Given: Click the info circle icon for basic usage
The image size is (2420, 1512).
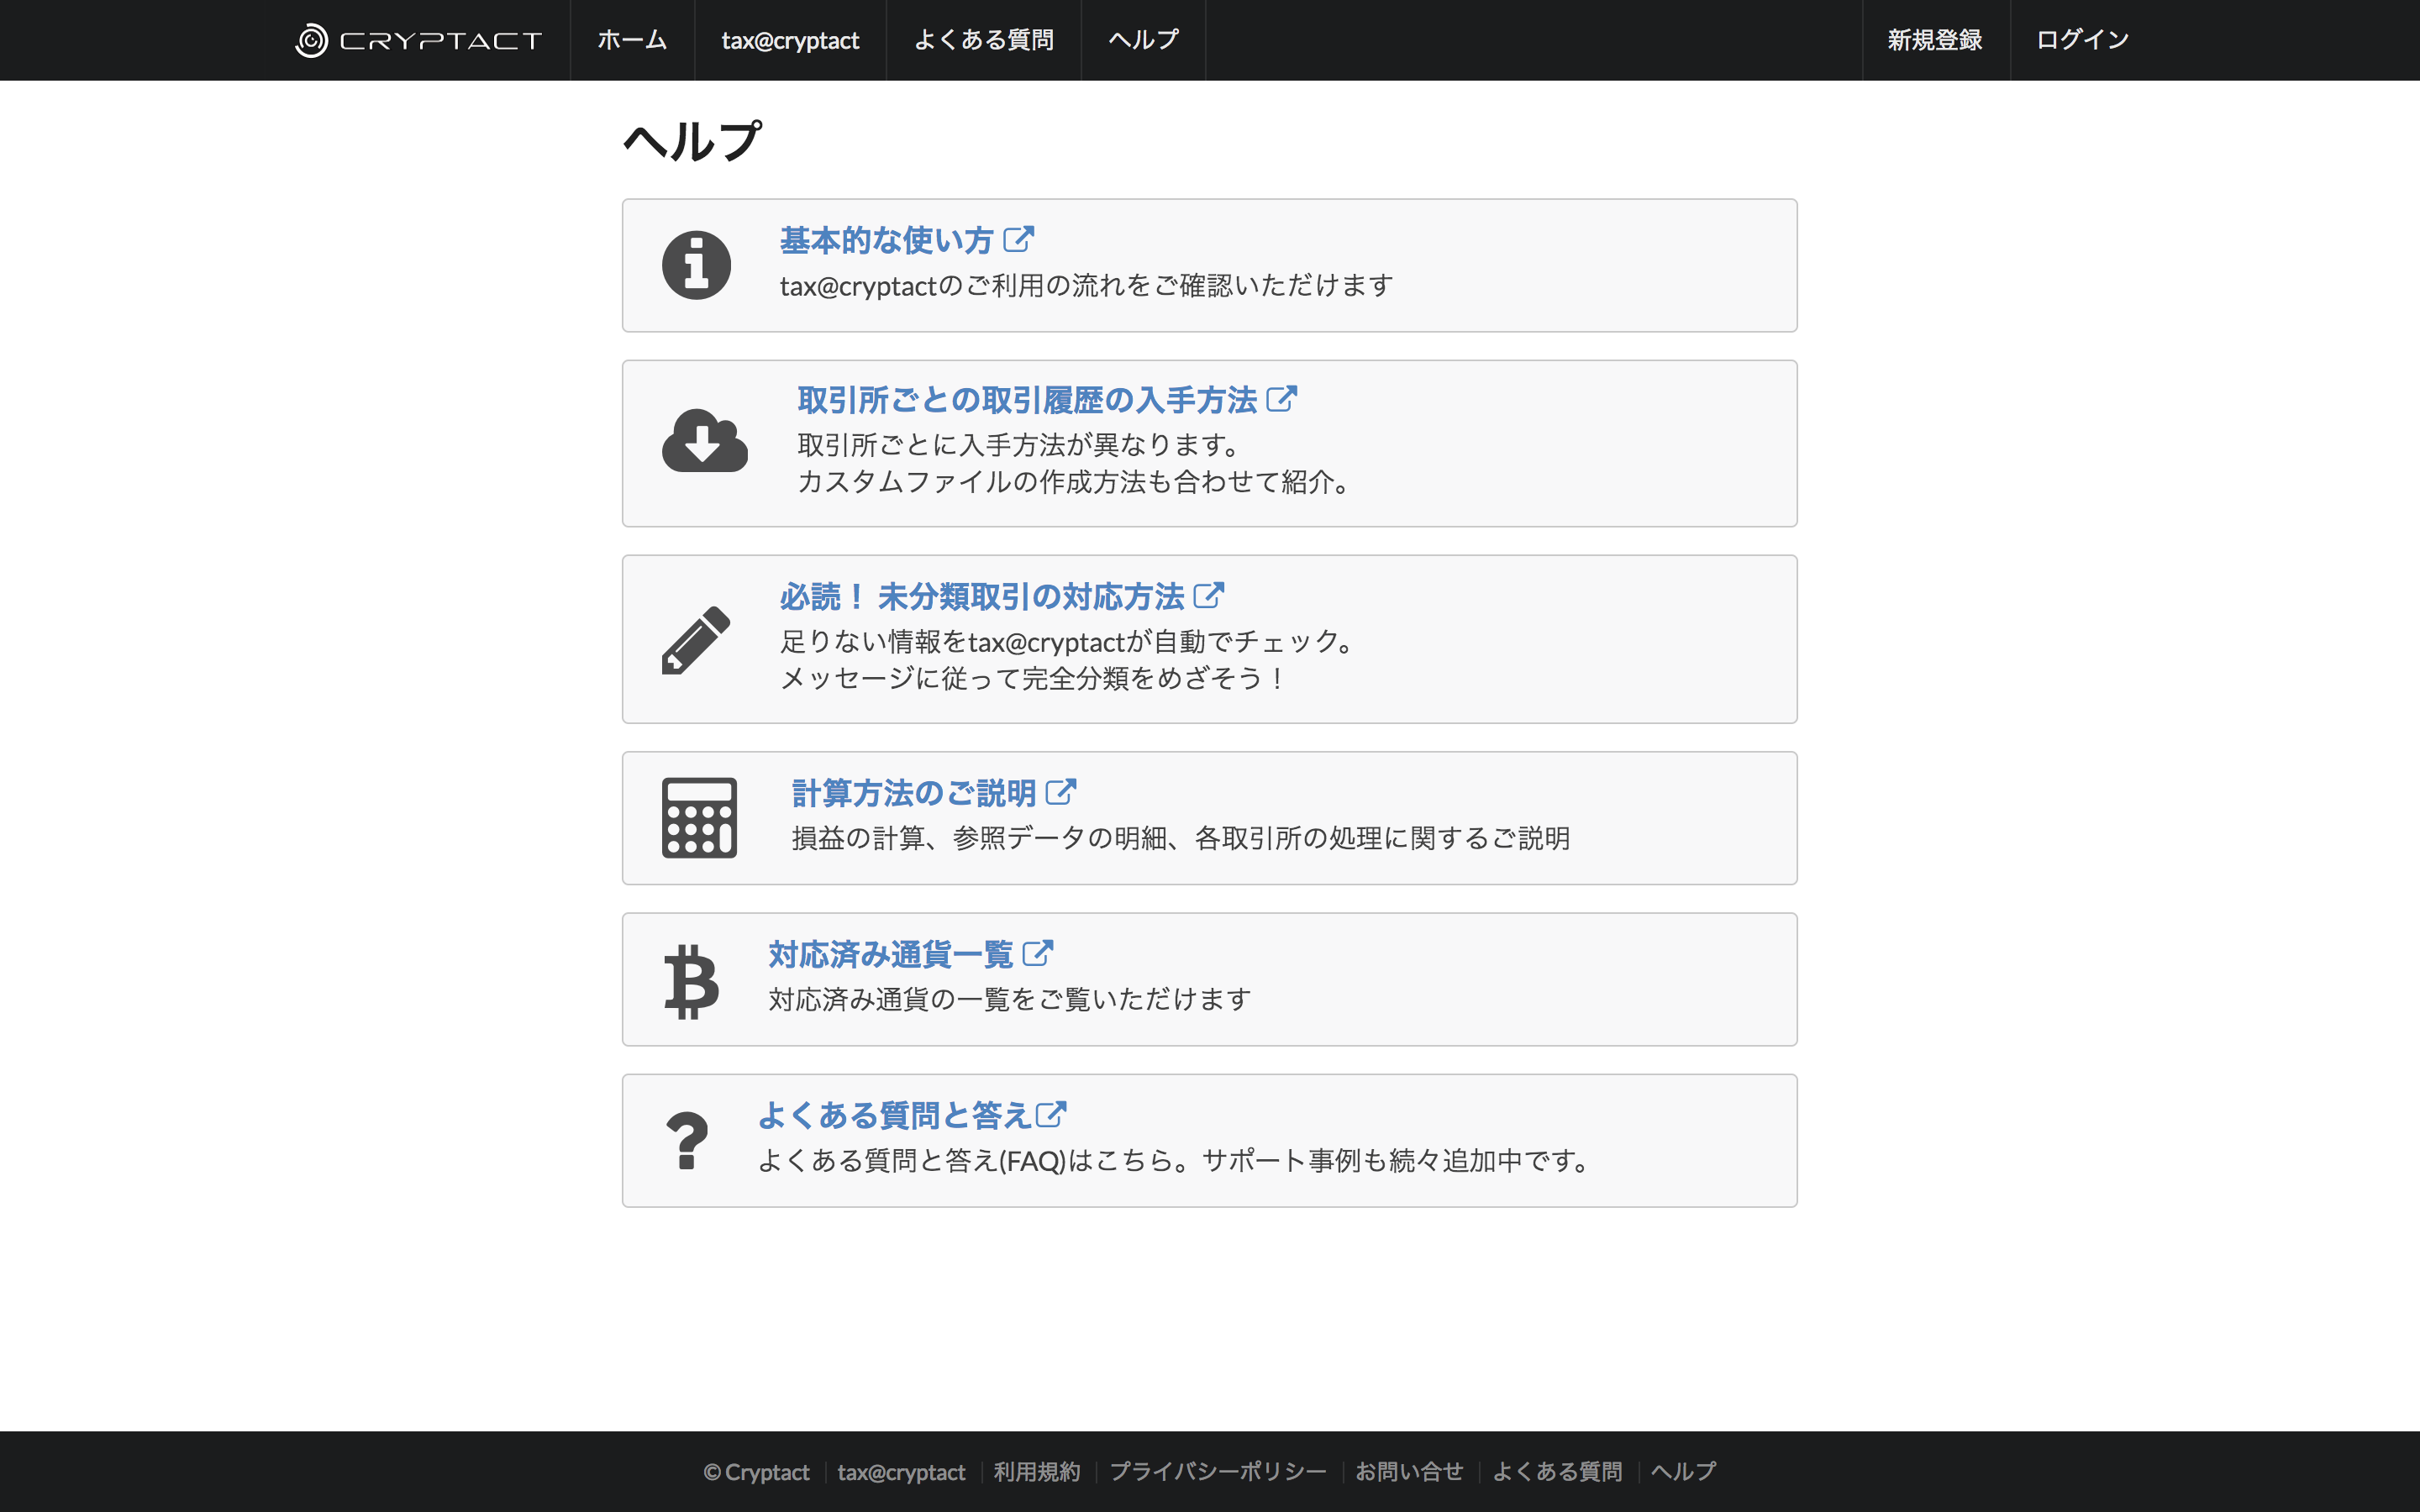Looking at the screenshot, I should pos(696,265).
